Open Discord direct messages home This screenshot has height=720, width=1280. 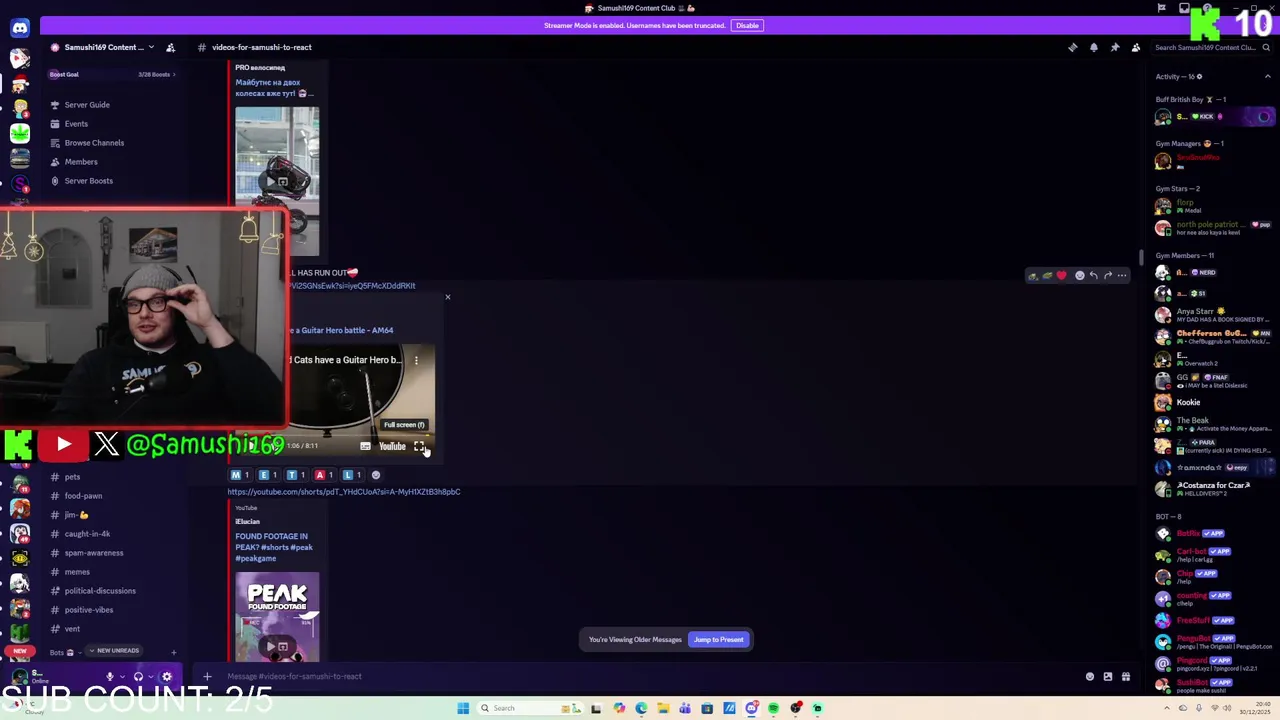point(19,28)
